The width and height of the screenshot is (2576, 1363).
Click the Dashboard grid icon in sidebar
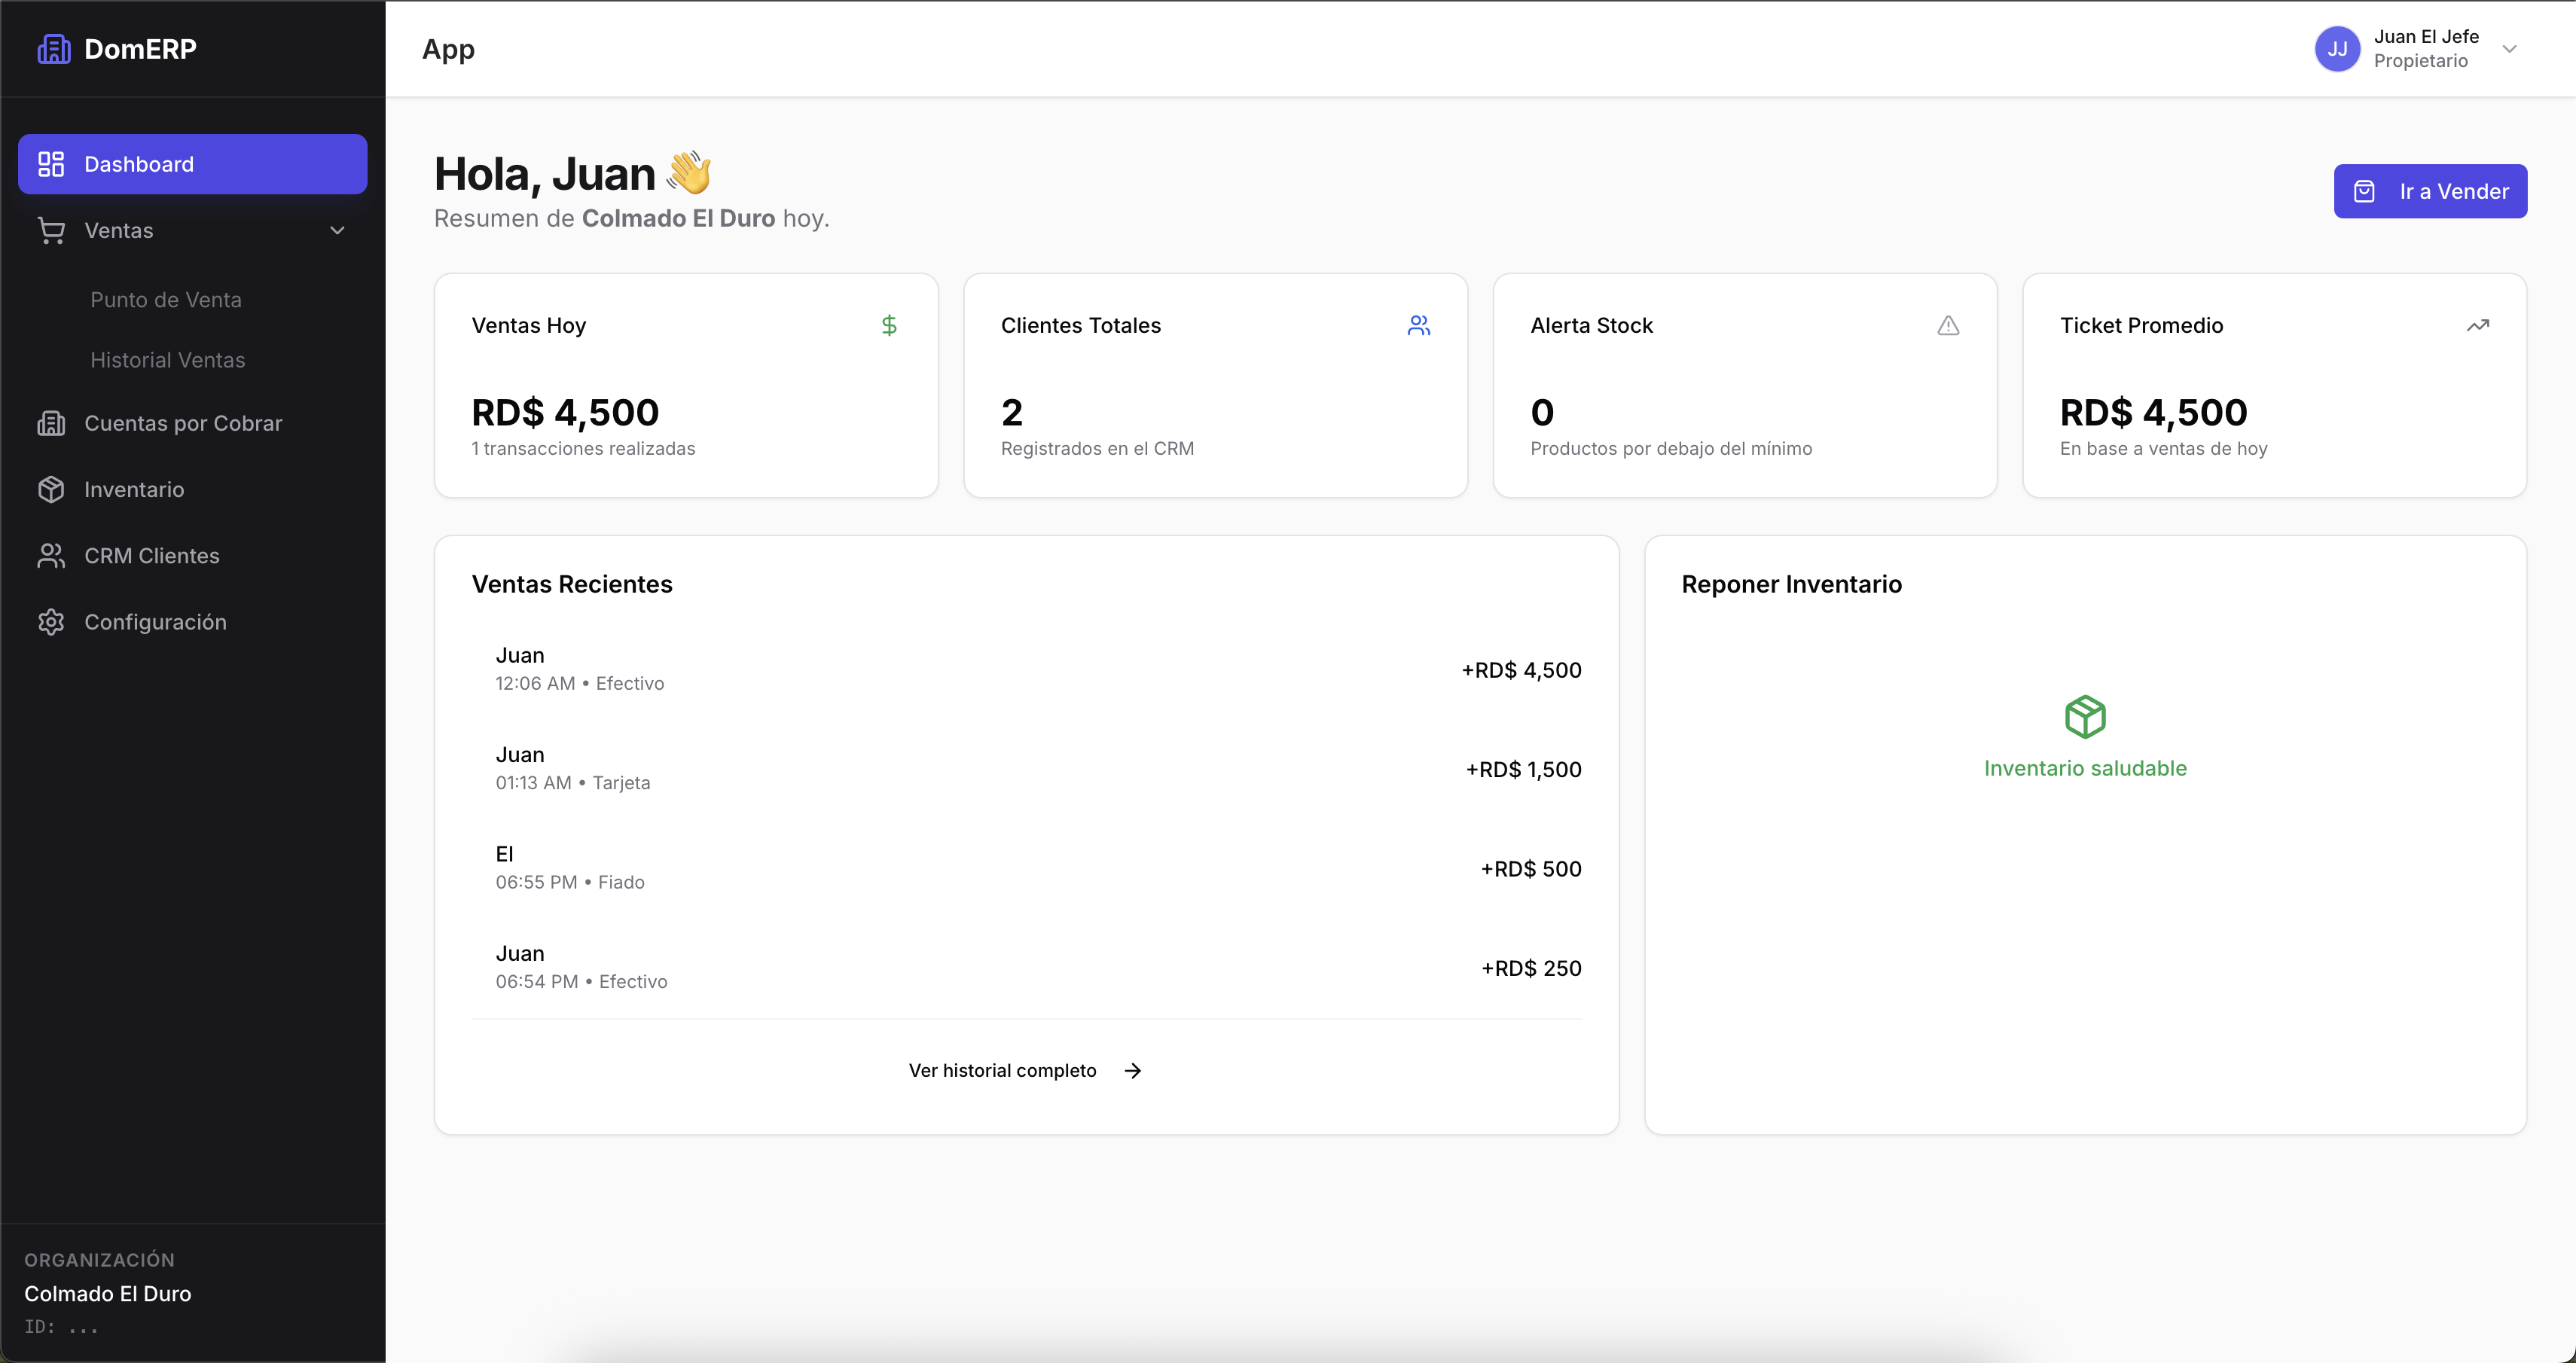point(51,164)
